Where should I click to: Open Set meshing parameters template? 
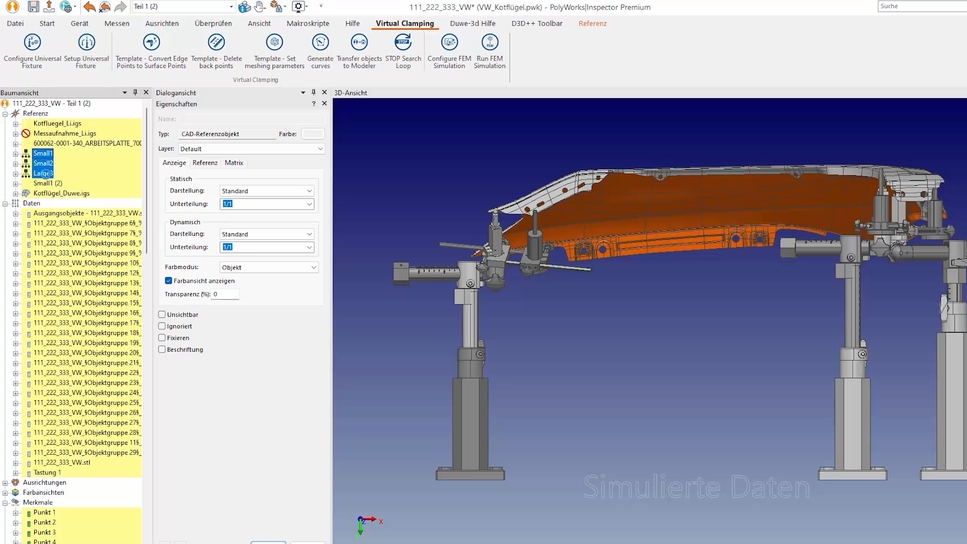click(x=274, y=43)
